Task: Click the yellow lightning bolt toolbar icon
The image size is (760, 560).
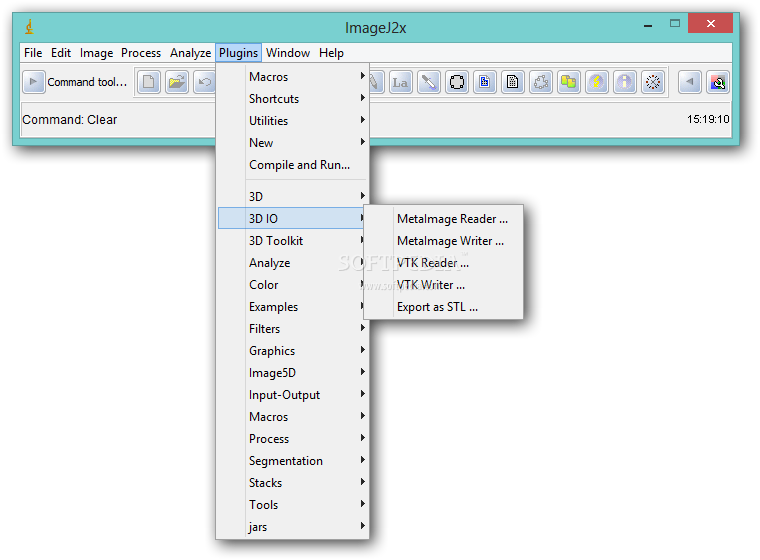Action: point(597,82)
